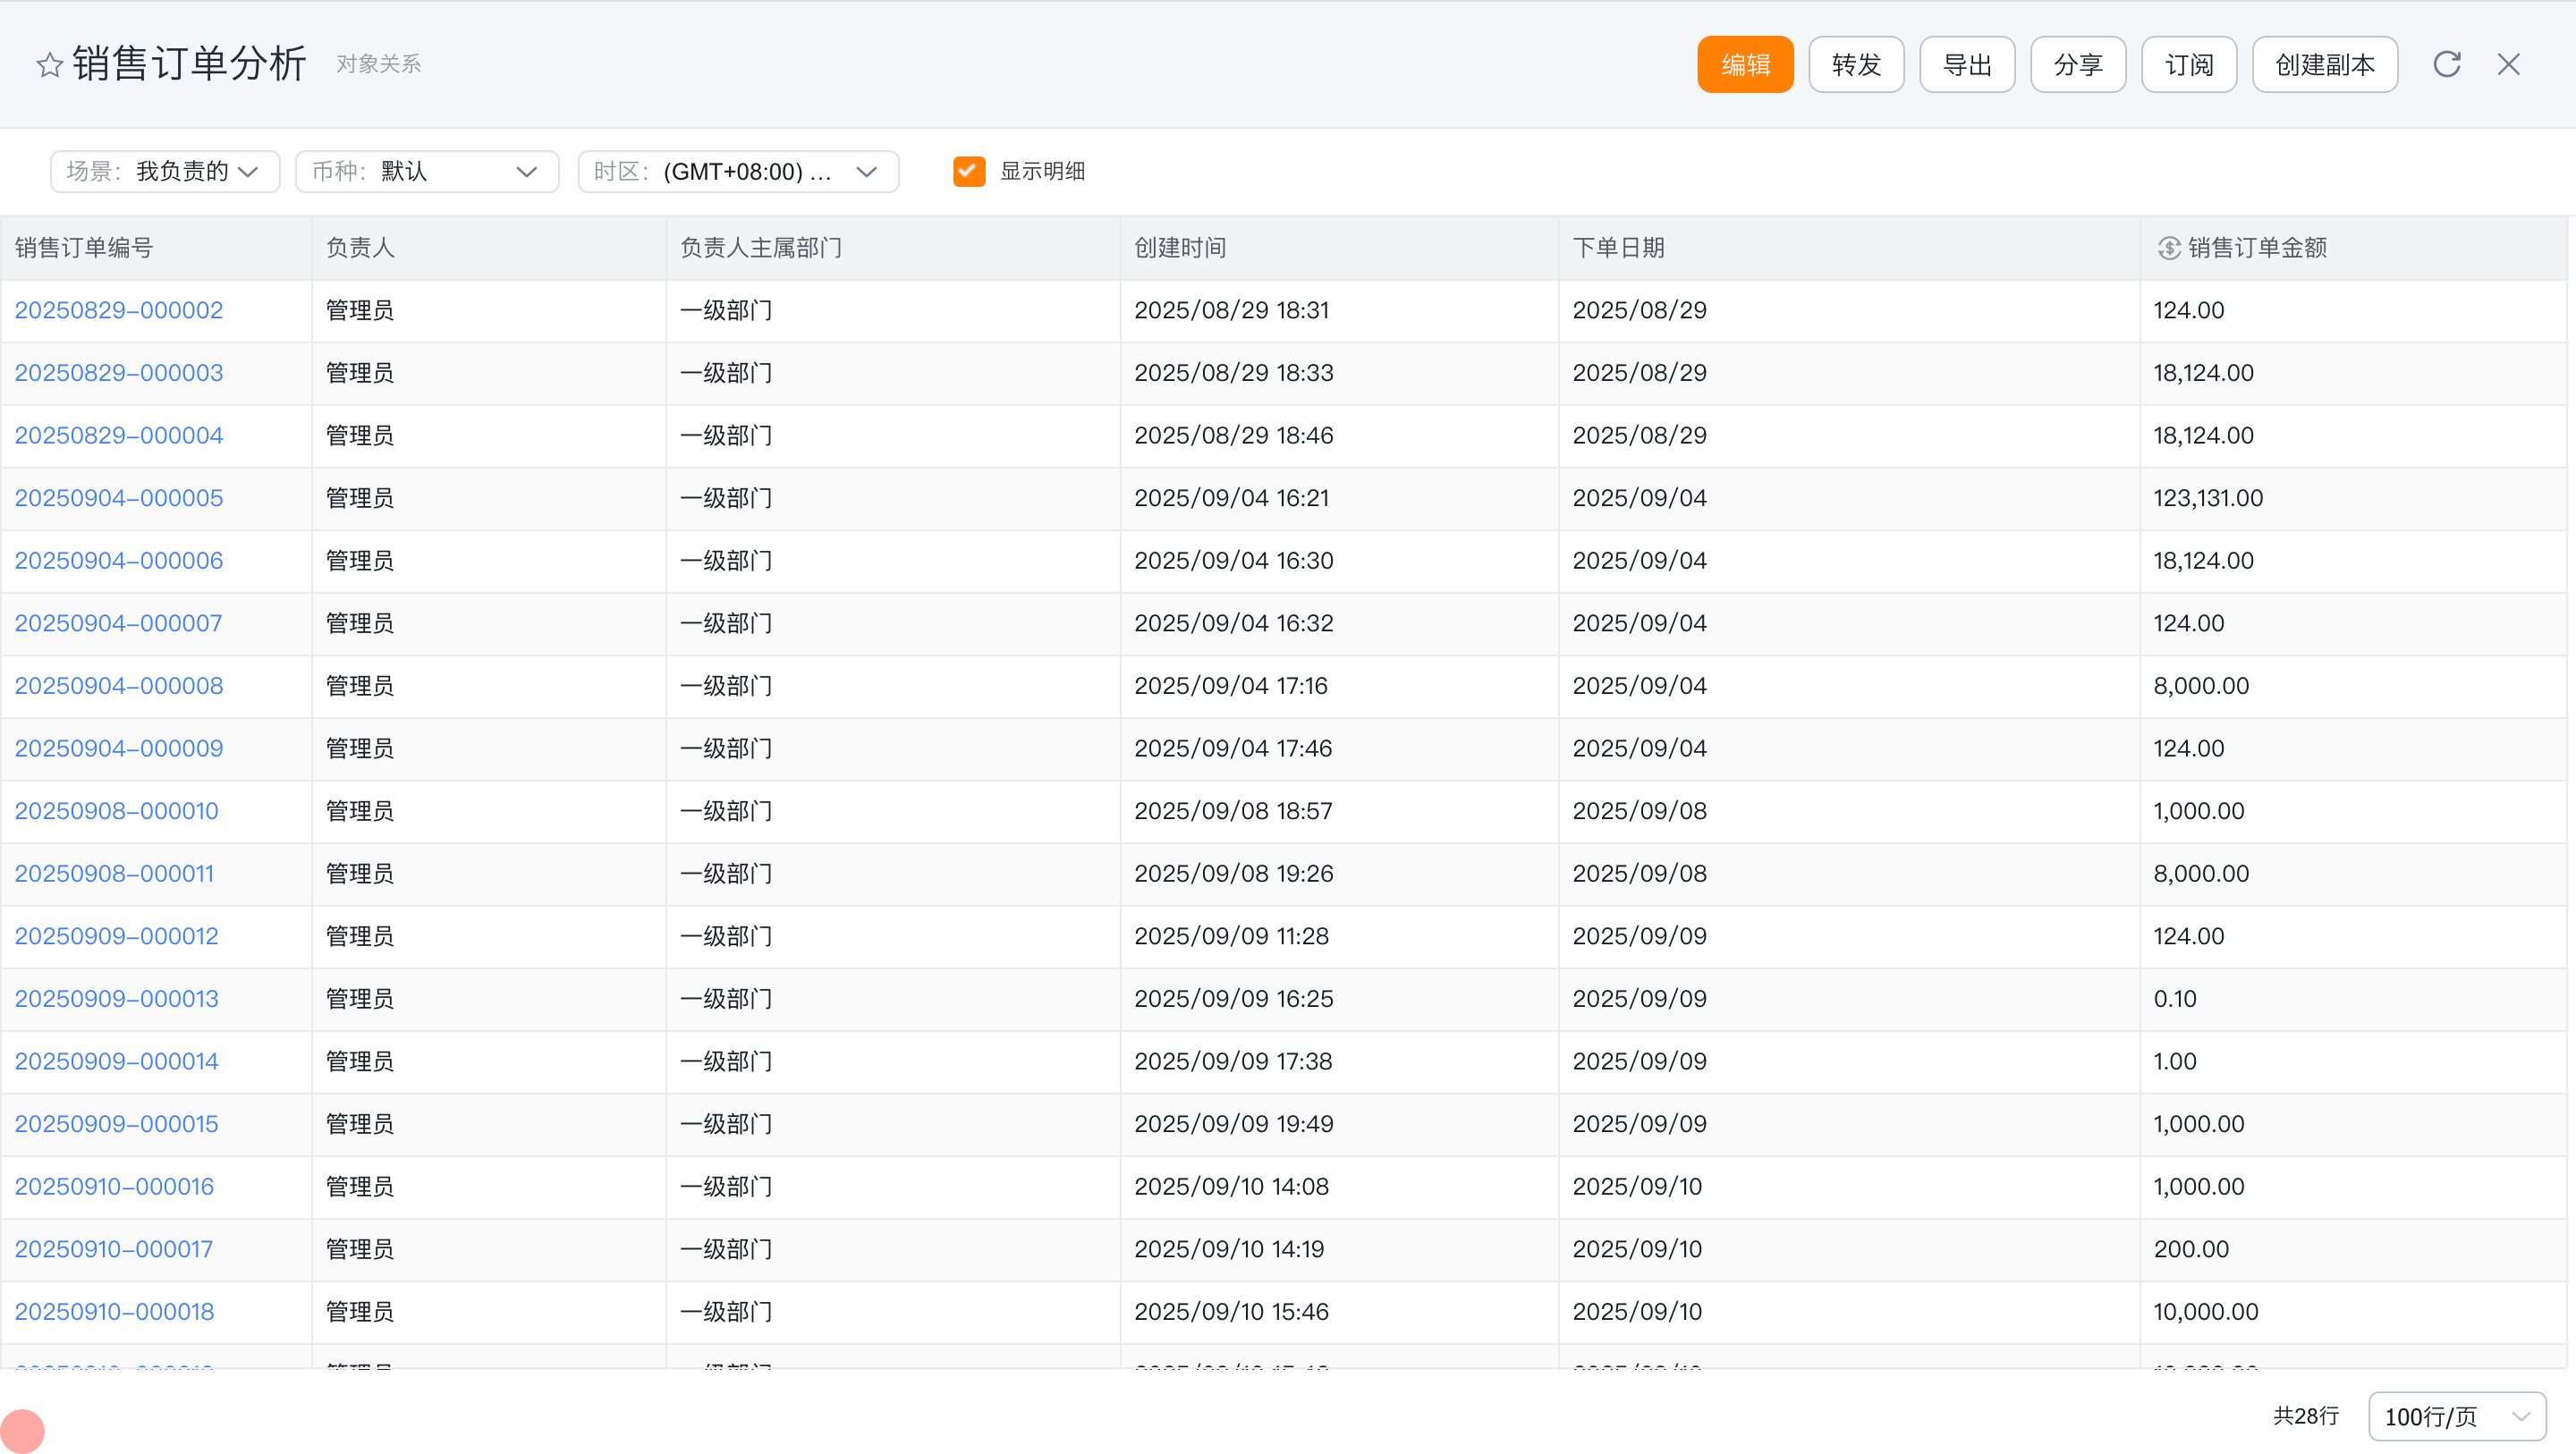Click the refresh icon in header
This screenshot has height=1454, width=2576.
2446,65
